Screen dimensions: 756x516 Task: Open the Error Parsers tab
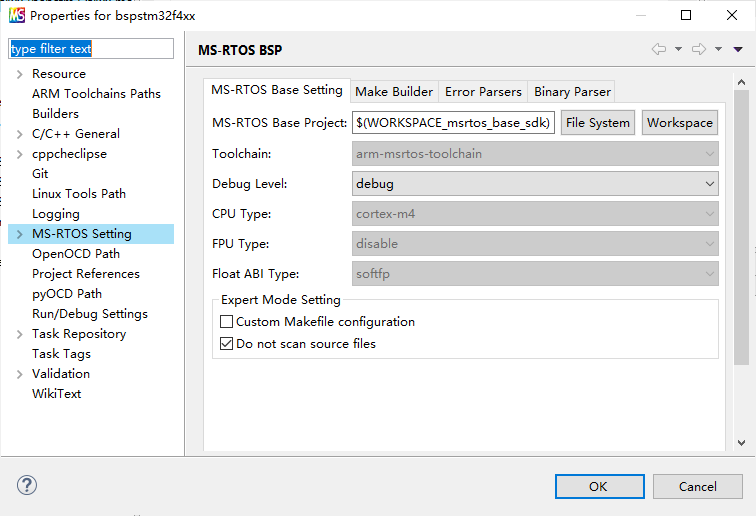(483, 91)
